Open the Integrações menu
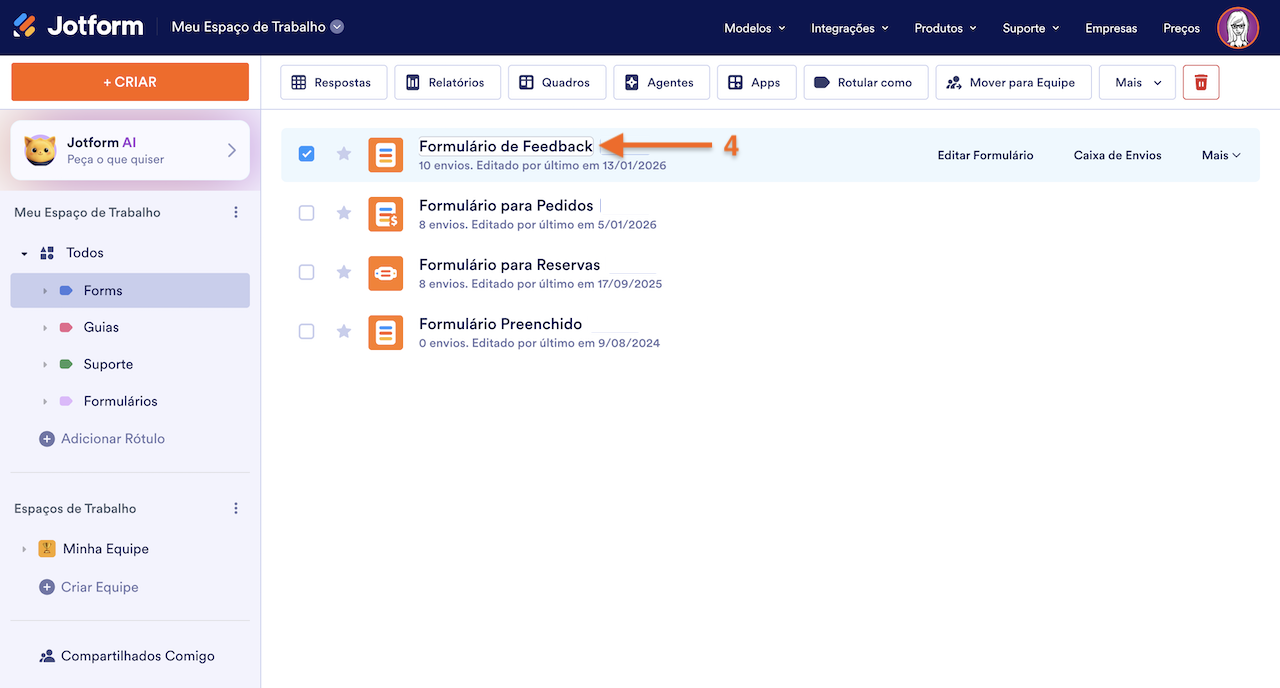 pyautogui.click(x=849, y=28)
